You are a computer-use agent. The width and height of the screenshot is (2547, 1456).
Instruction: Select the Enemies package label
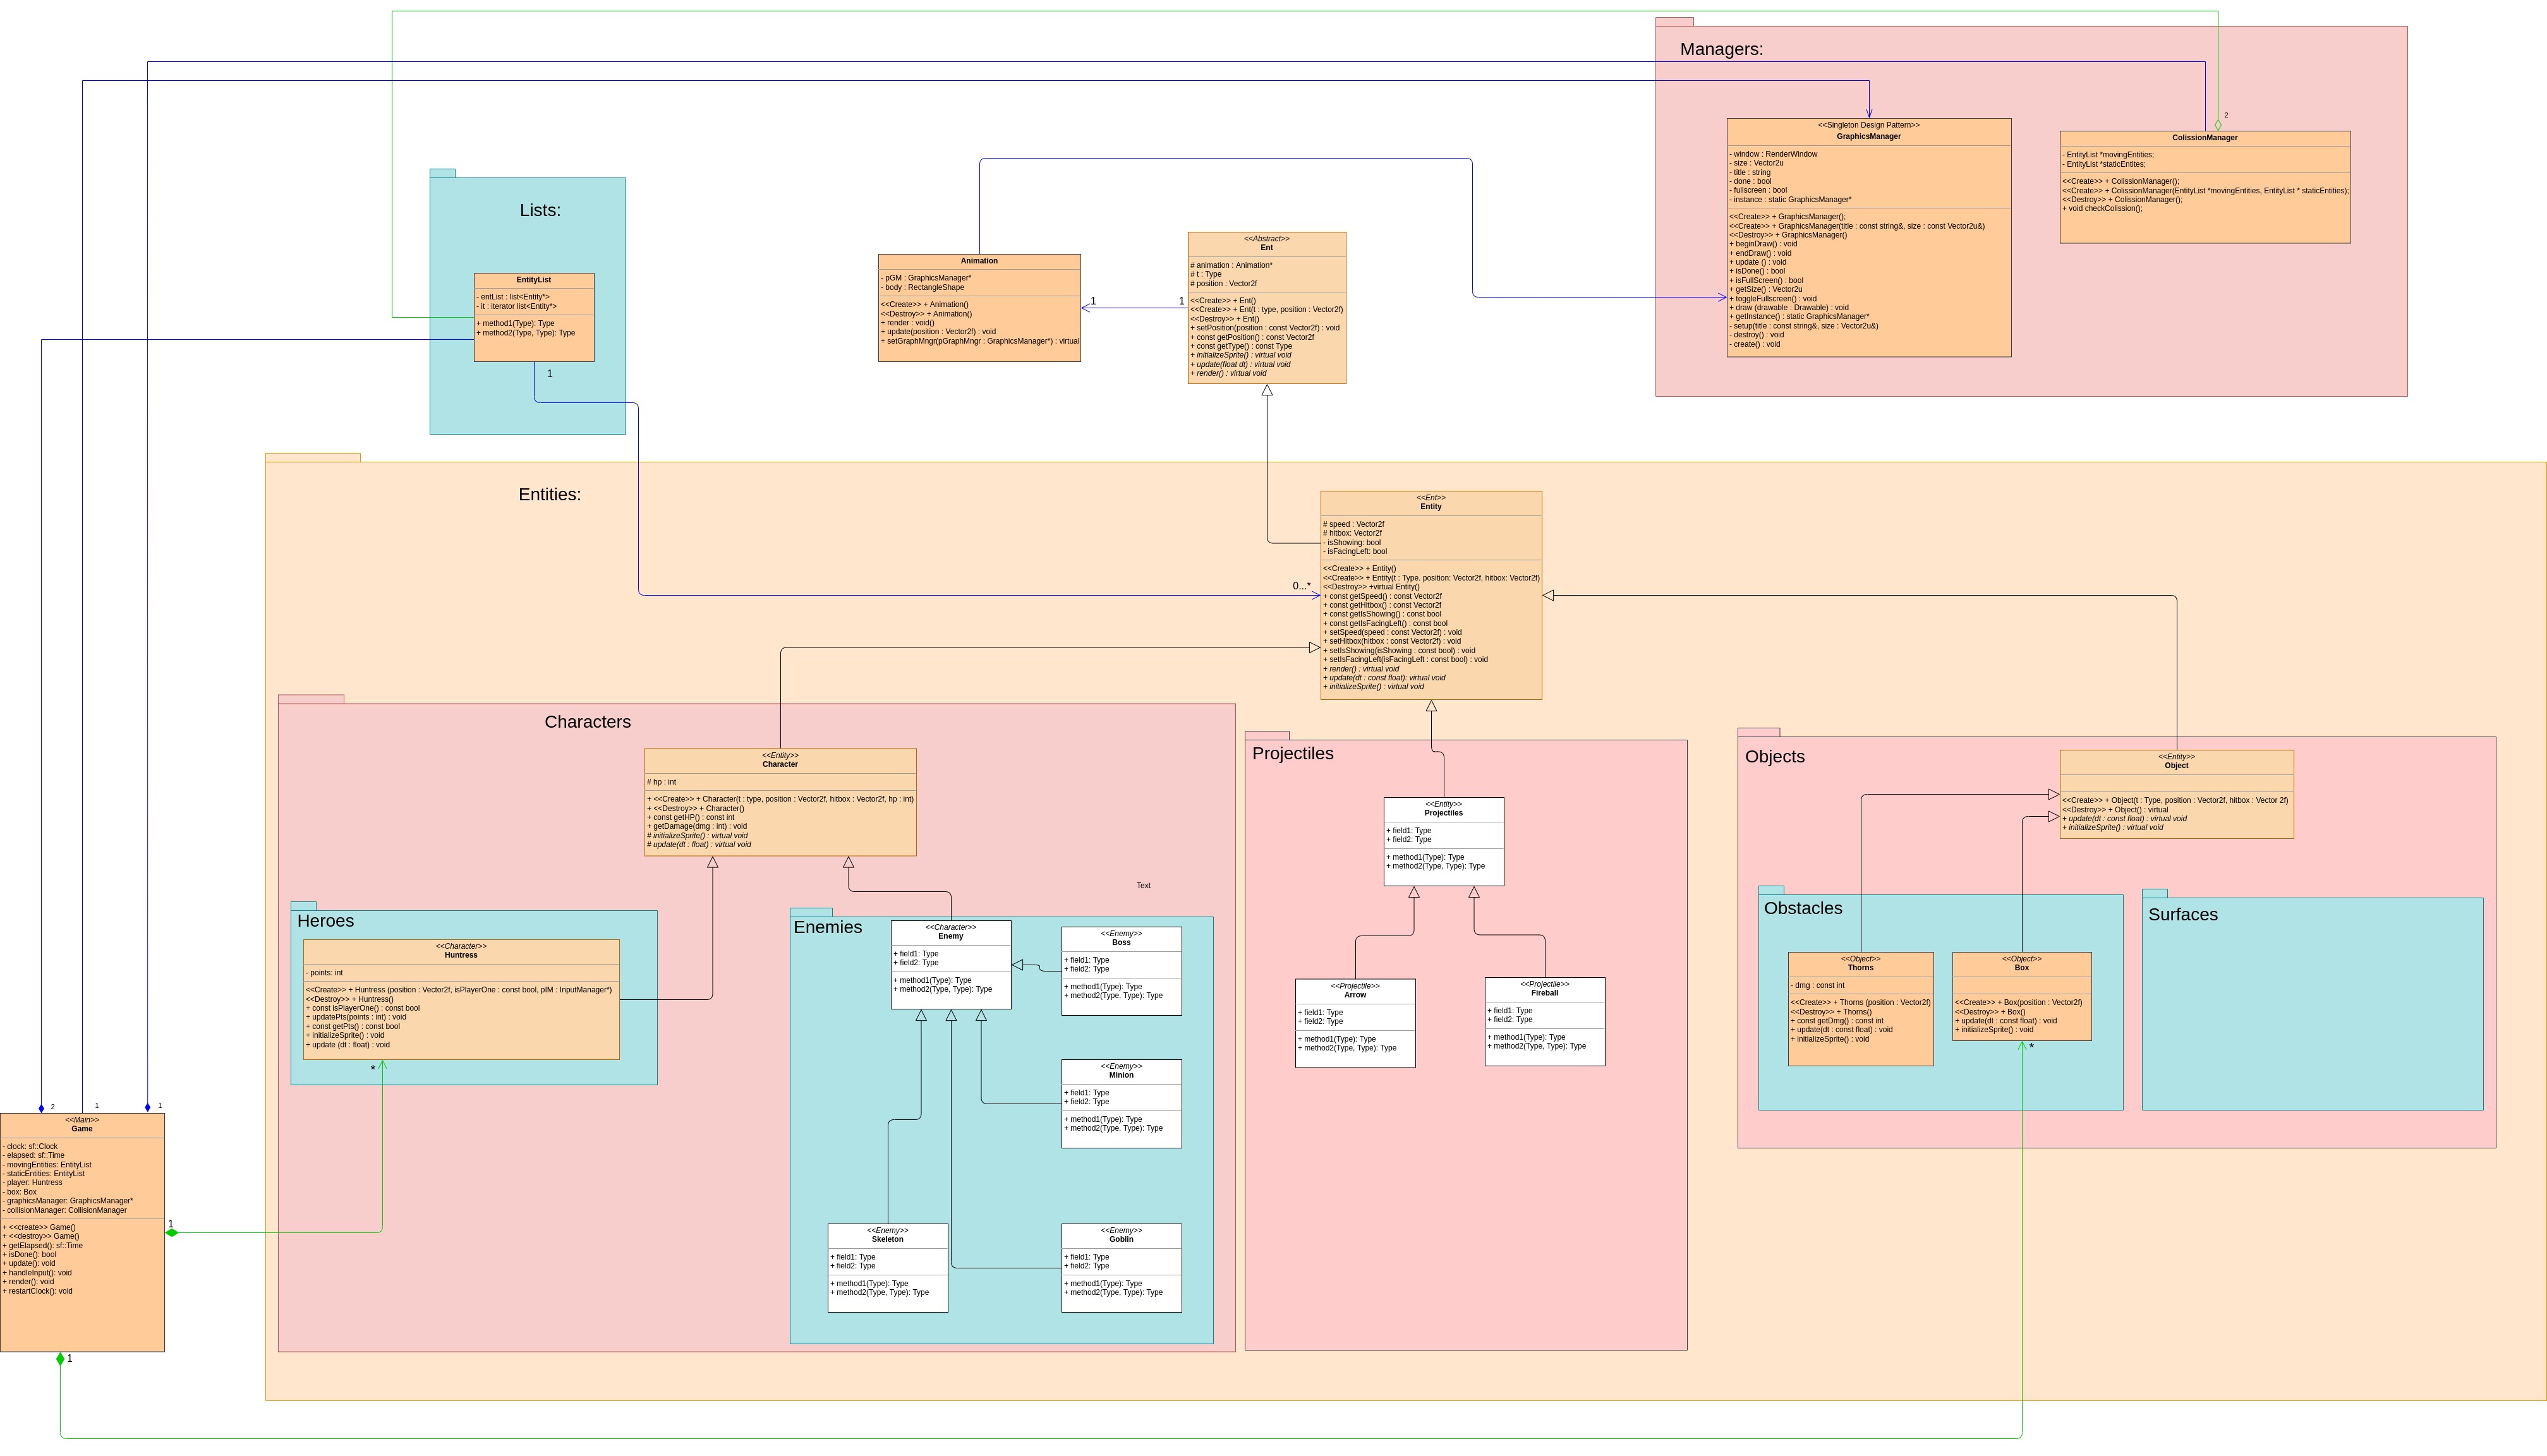(827, 927)
